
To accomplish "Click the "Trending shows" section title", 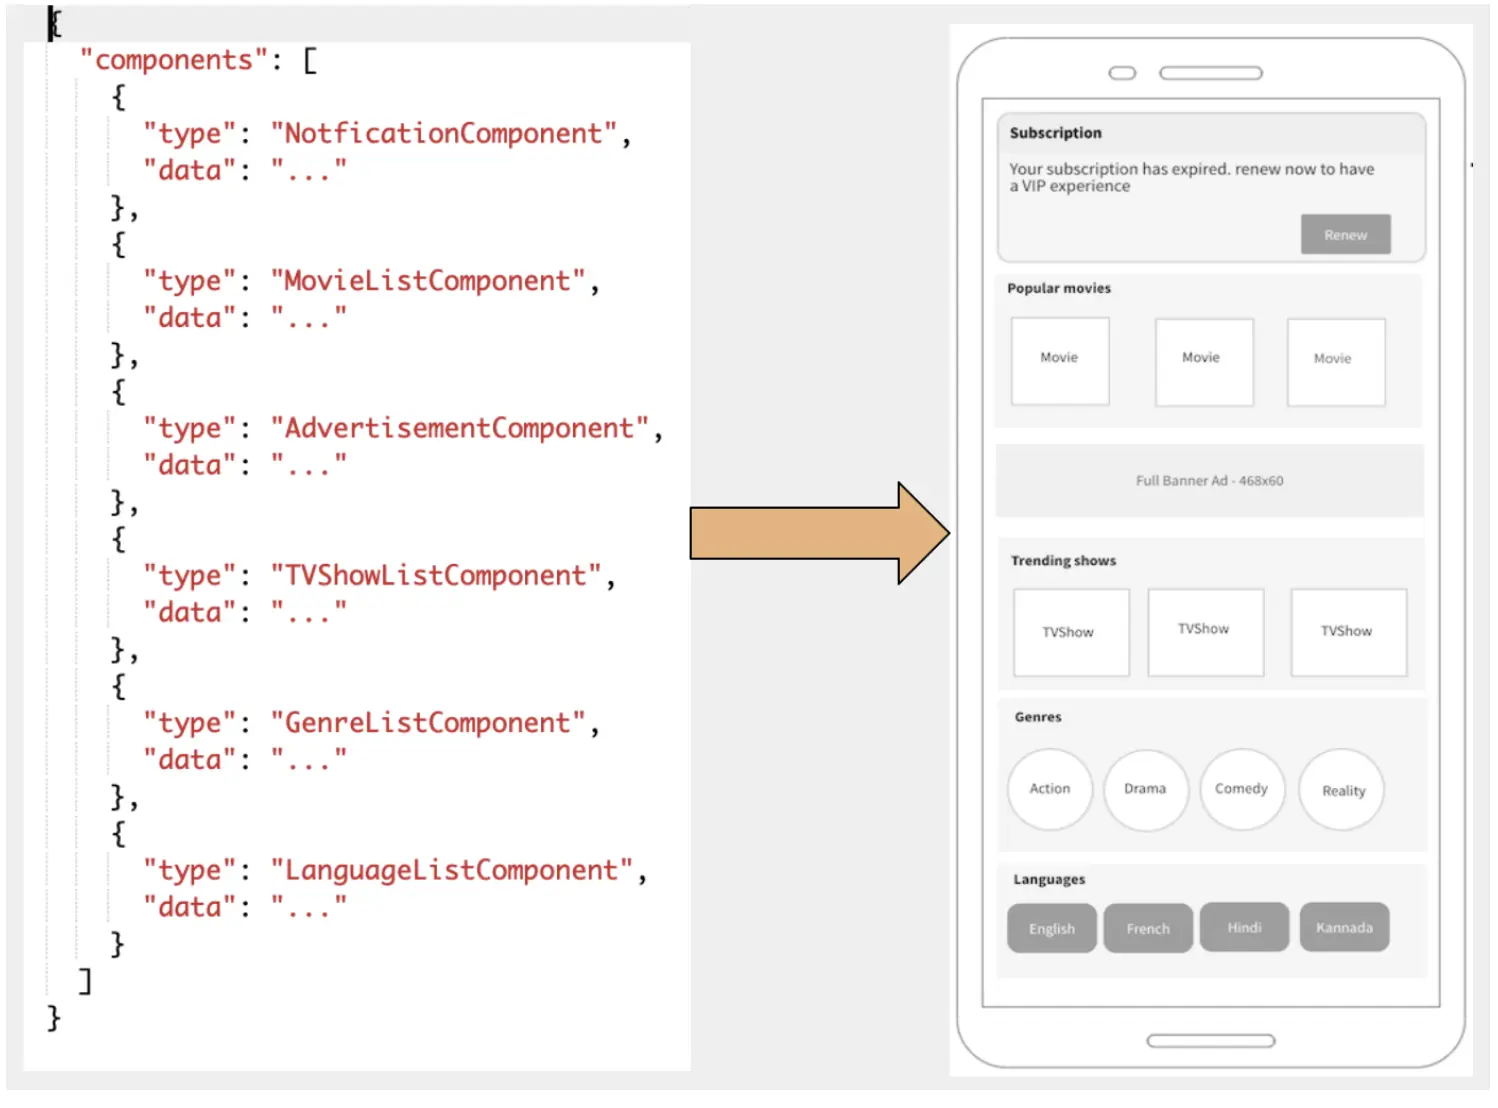I will tap(1063, 561).
